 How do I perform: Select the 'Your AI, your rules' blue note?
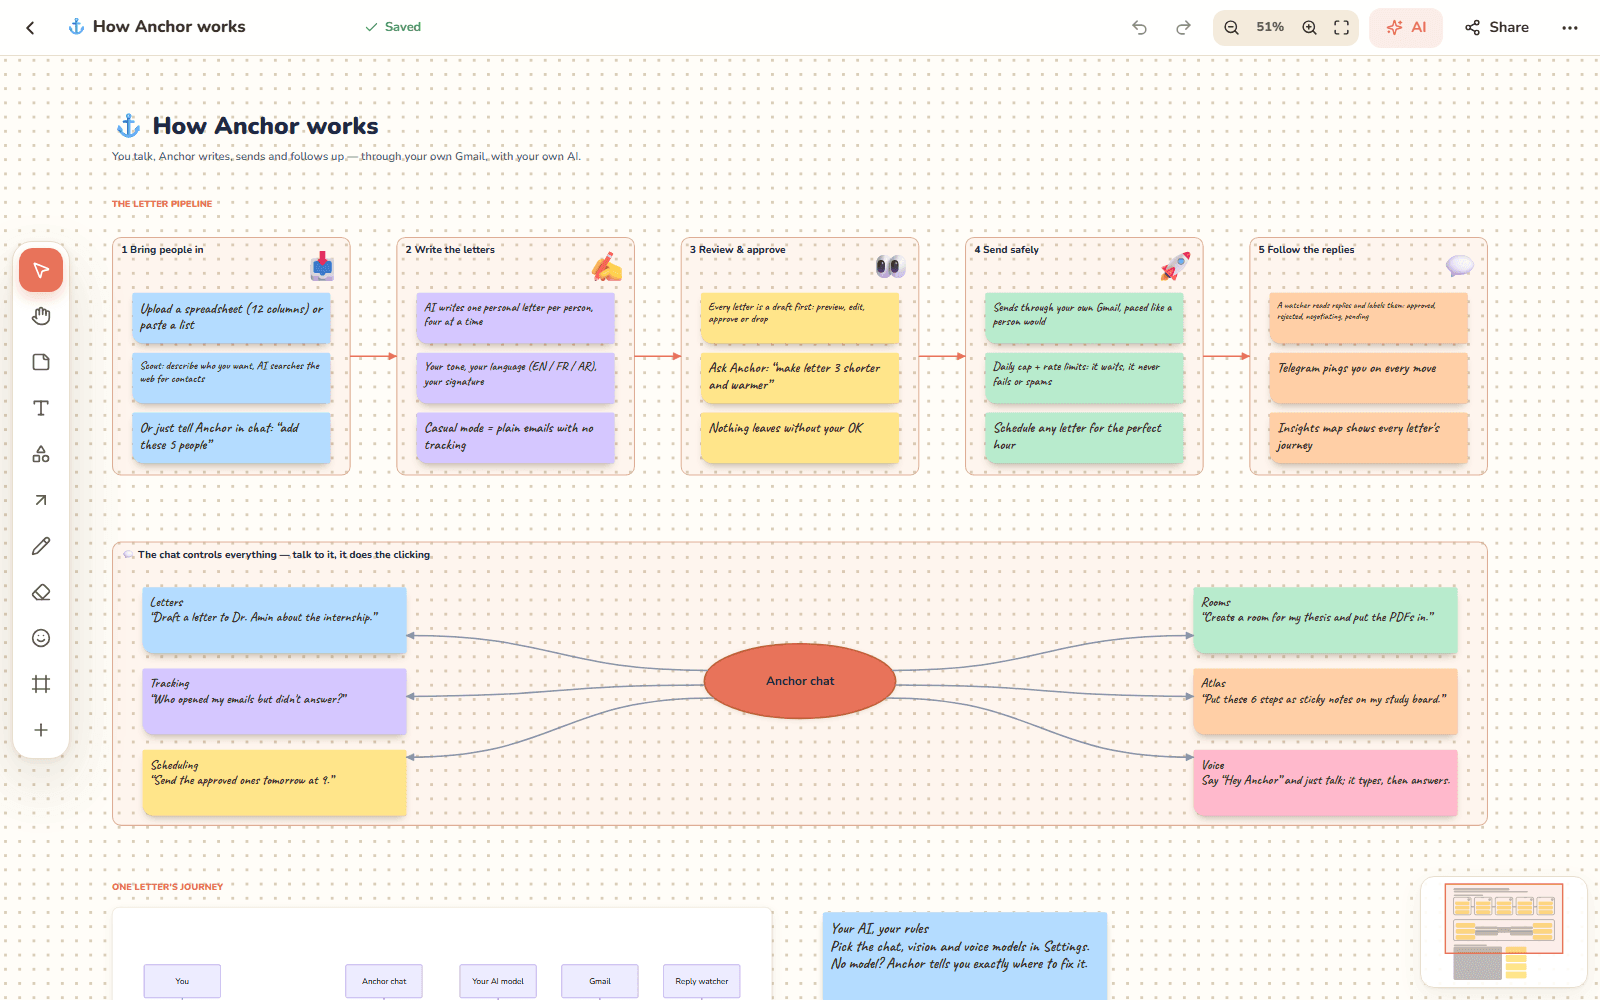(x=965, y=955)
